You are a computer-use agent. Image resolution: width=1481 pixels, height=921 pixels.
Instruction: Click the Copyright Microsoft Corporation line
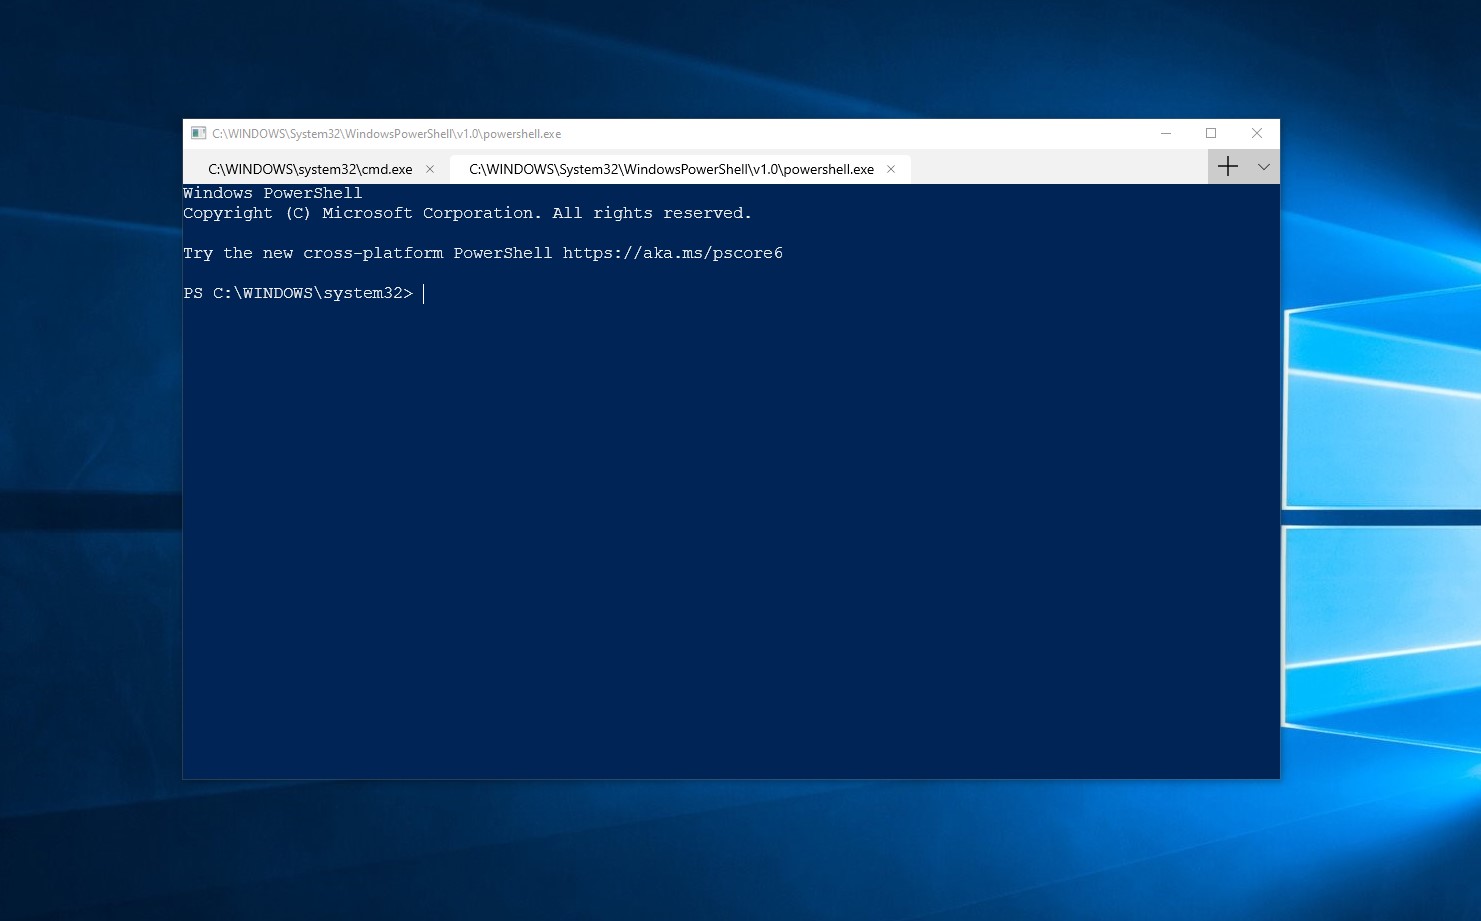(x=467, y=213)
